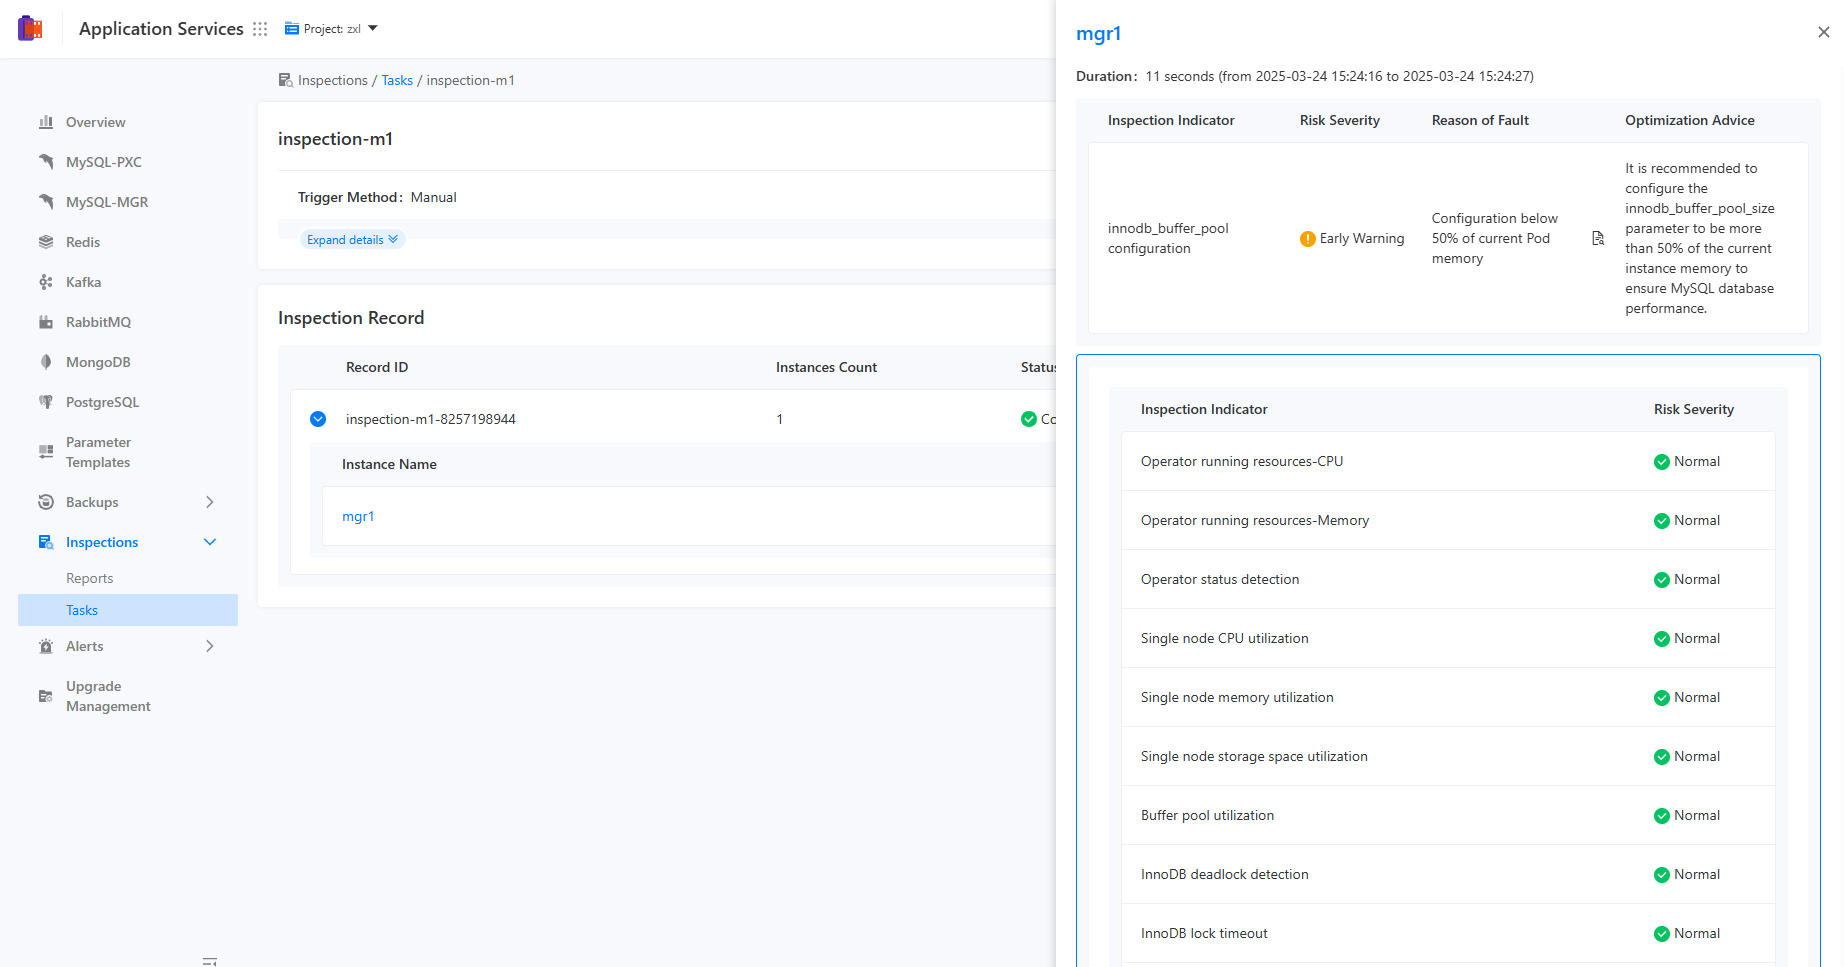
Task: Click the Redis service icon
Action: 46,241
